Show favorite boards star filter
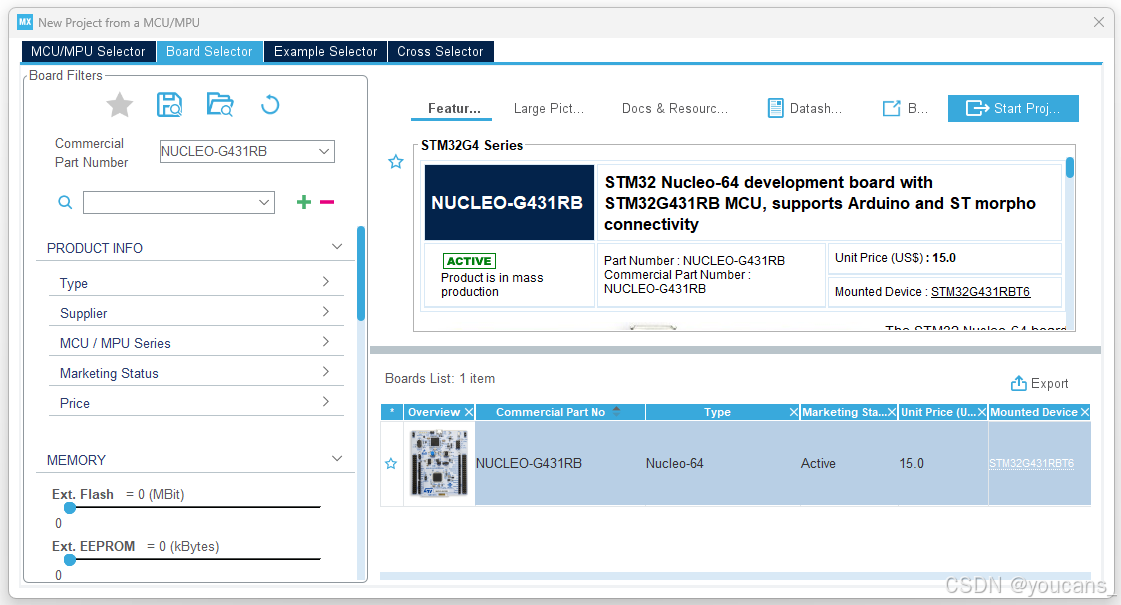 pos(119,105)
